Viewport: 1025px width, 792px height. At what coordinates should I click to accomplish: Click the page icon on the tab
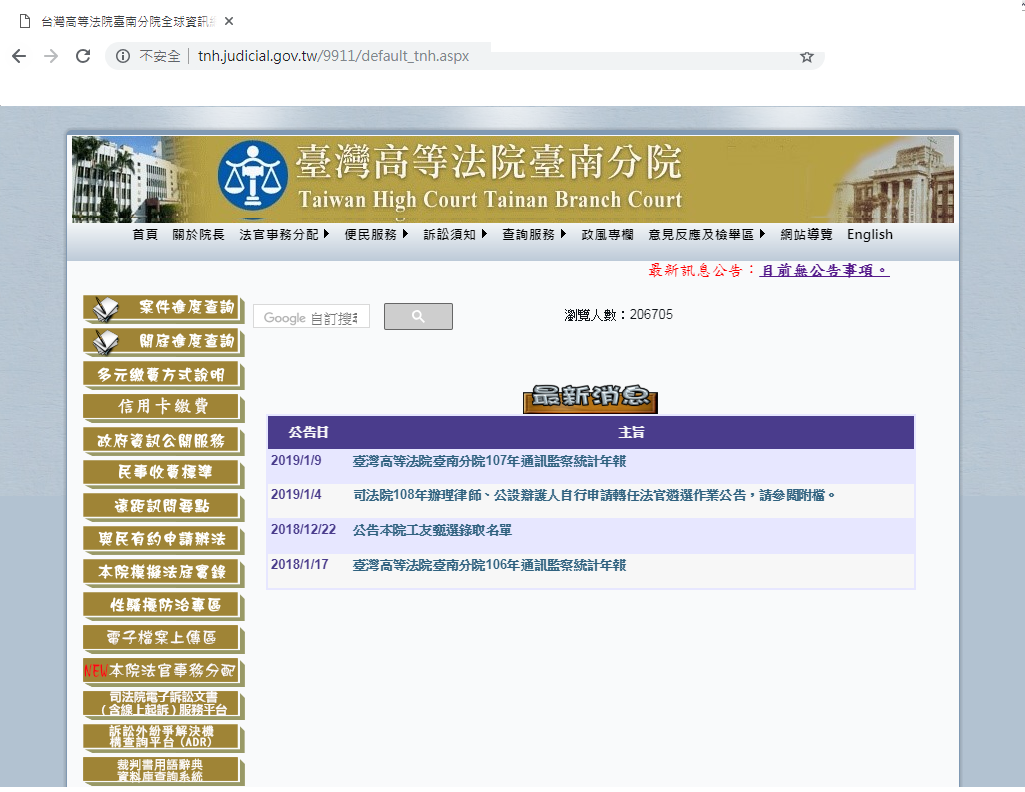click(x=25, y=22)
